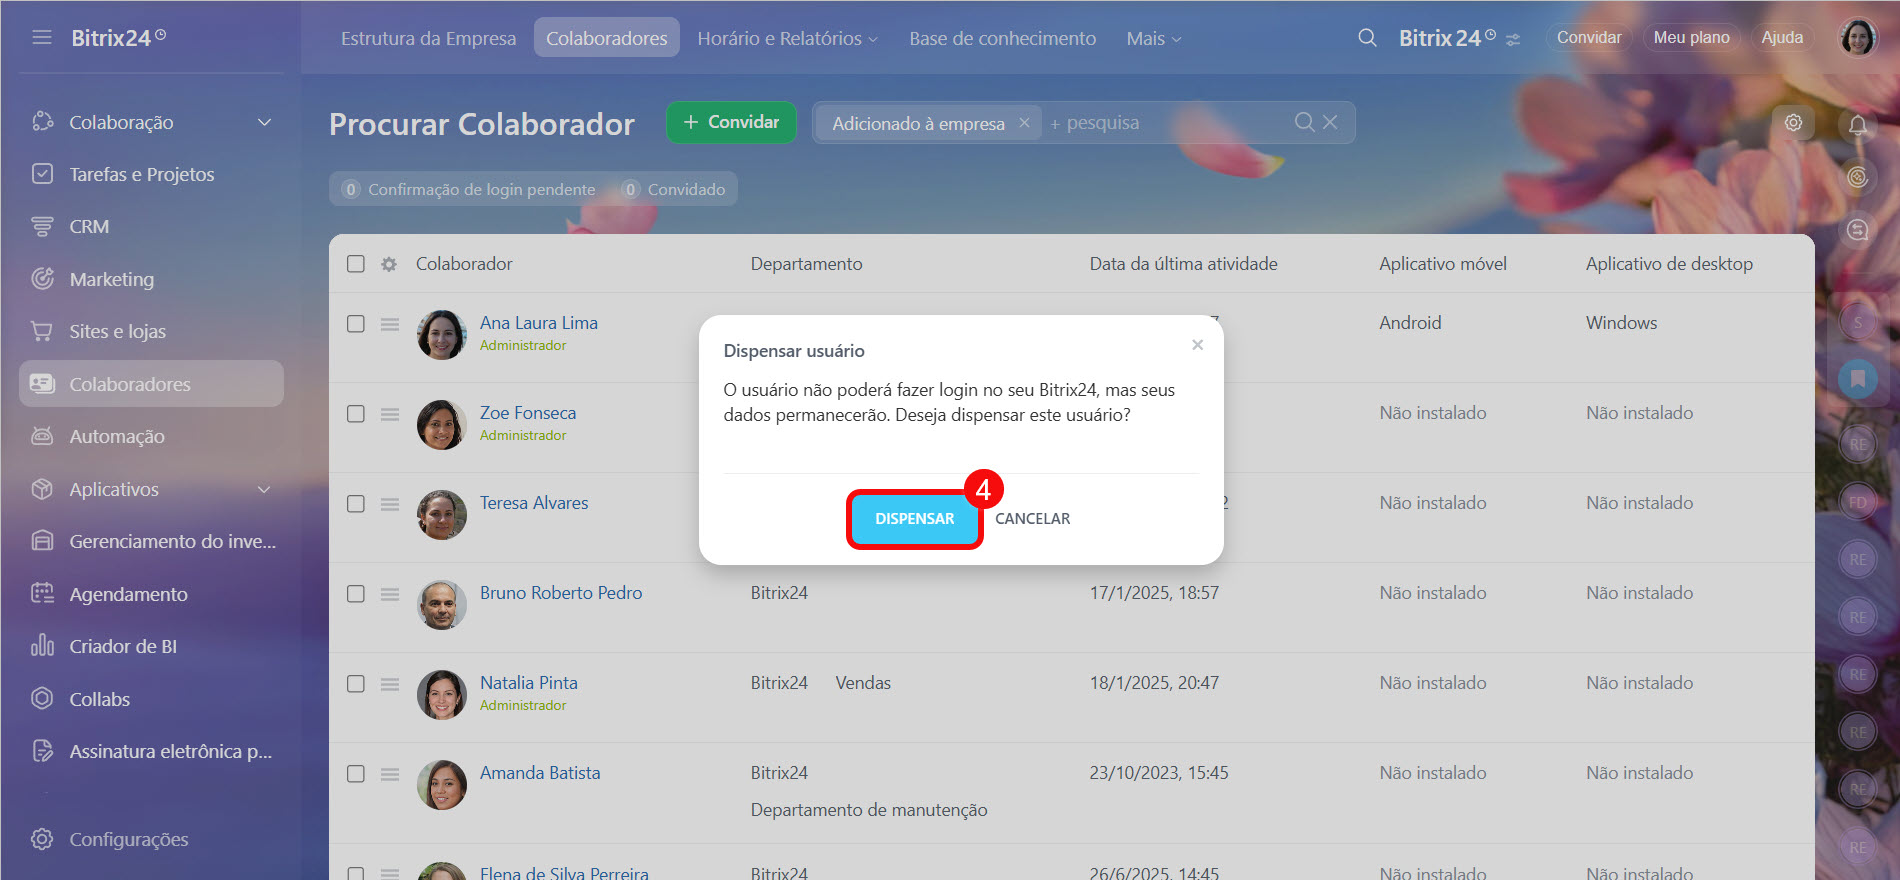Click the green Convidar button
Viewport: 1900px width, 880px height.
click(731, 122)
